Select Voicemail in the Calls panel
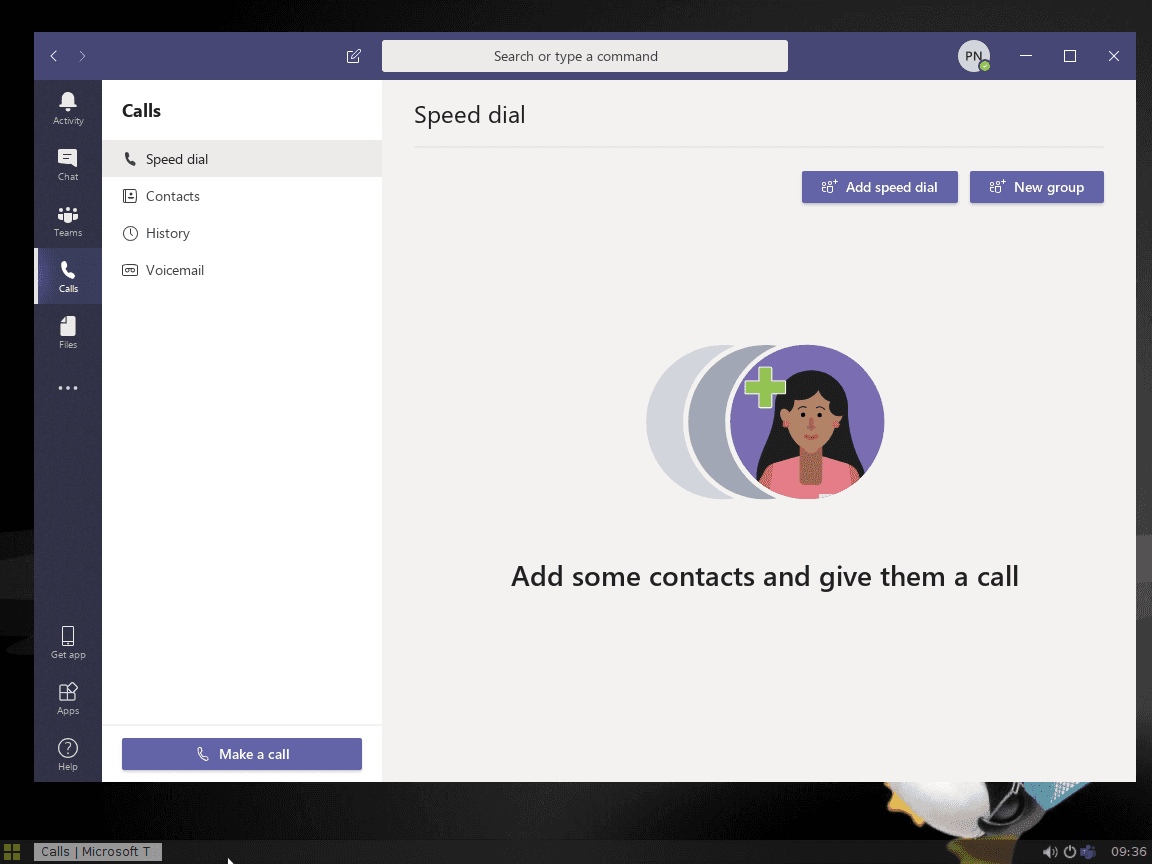 (175, 270)
